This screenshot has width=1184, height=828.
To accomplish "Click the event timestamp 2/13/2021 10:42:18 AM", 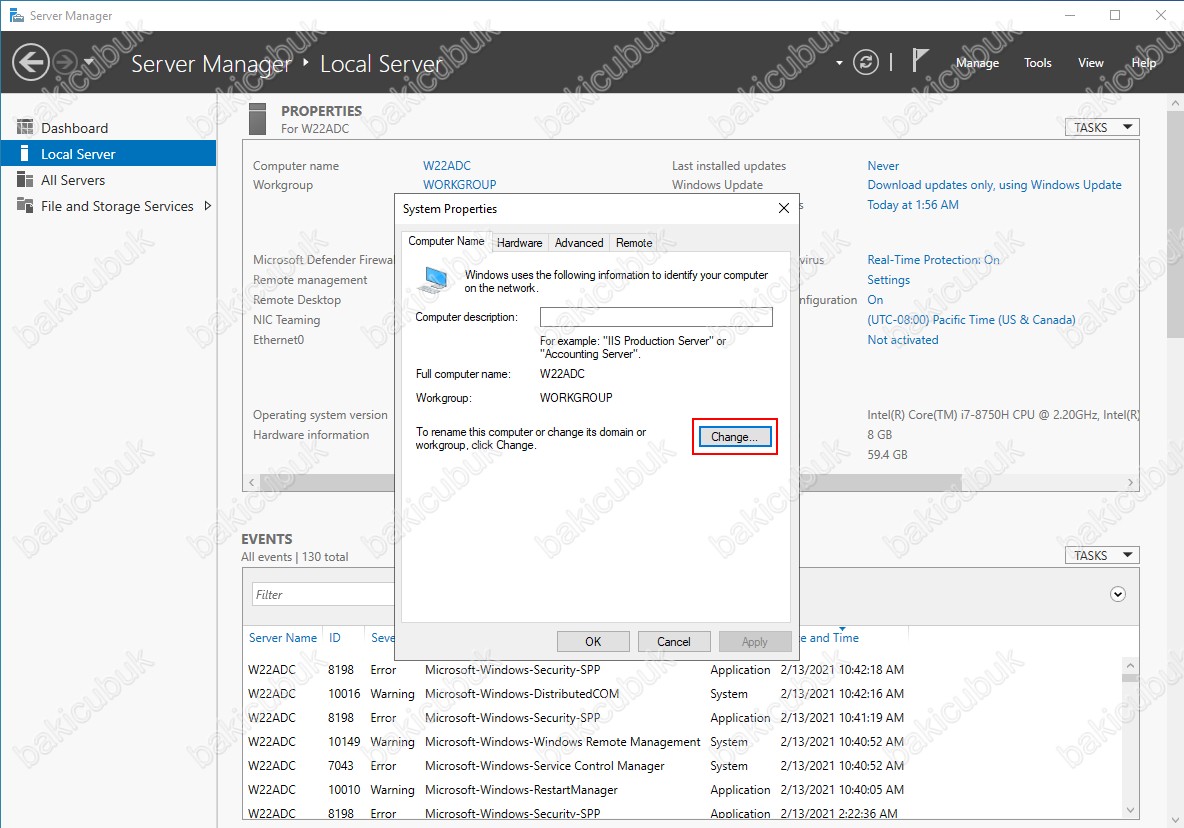I will pyautogui.click(x=842, y=669).
